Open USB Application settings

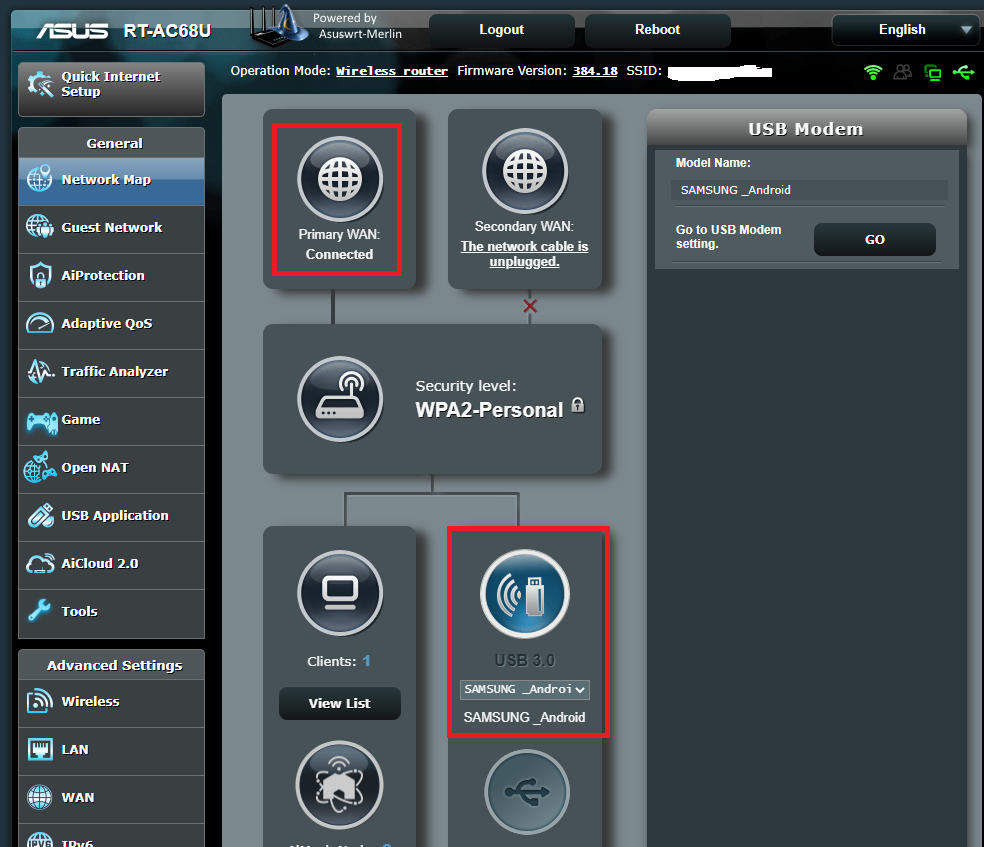(111, 516)
